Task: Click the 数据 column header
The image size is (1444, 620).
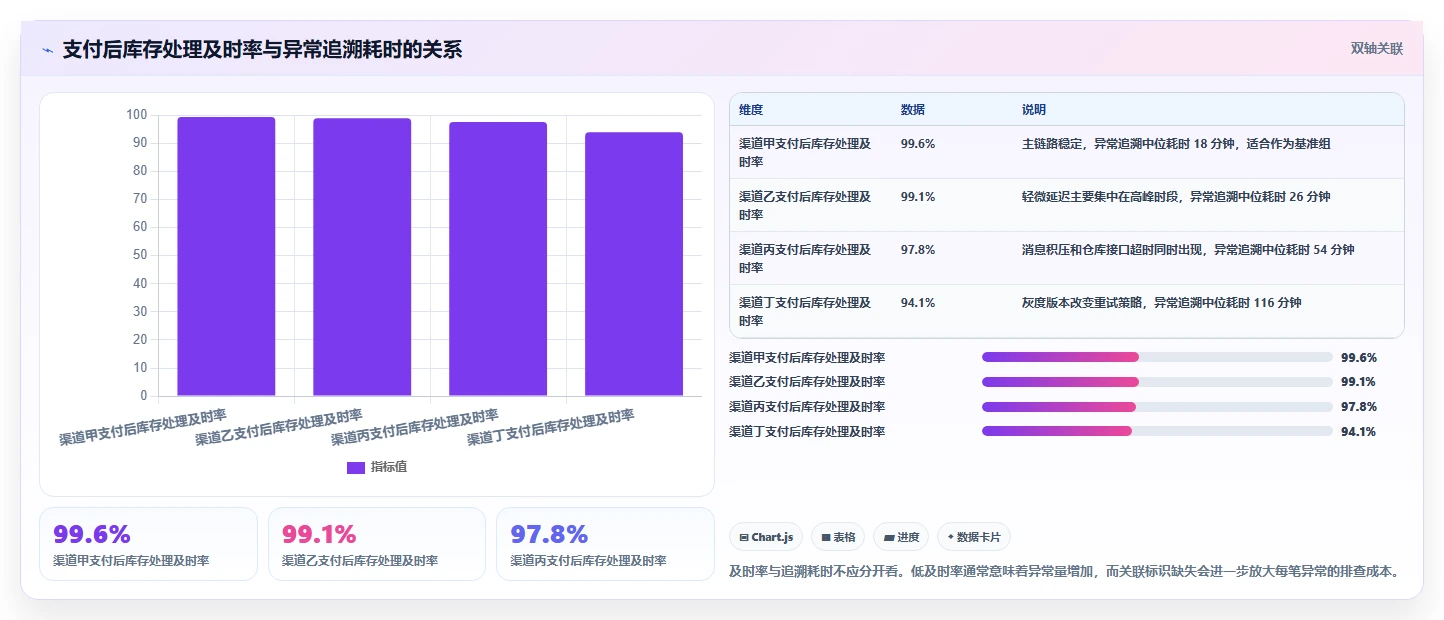Action: click(913, 110)
